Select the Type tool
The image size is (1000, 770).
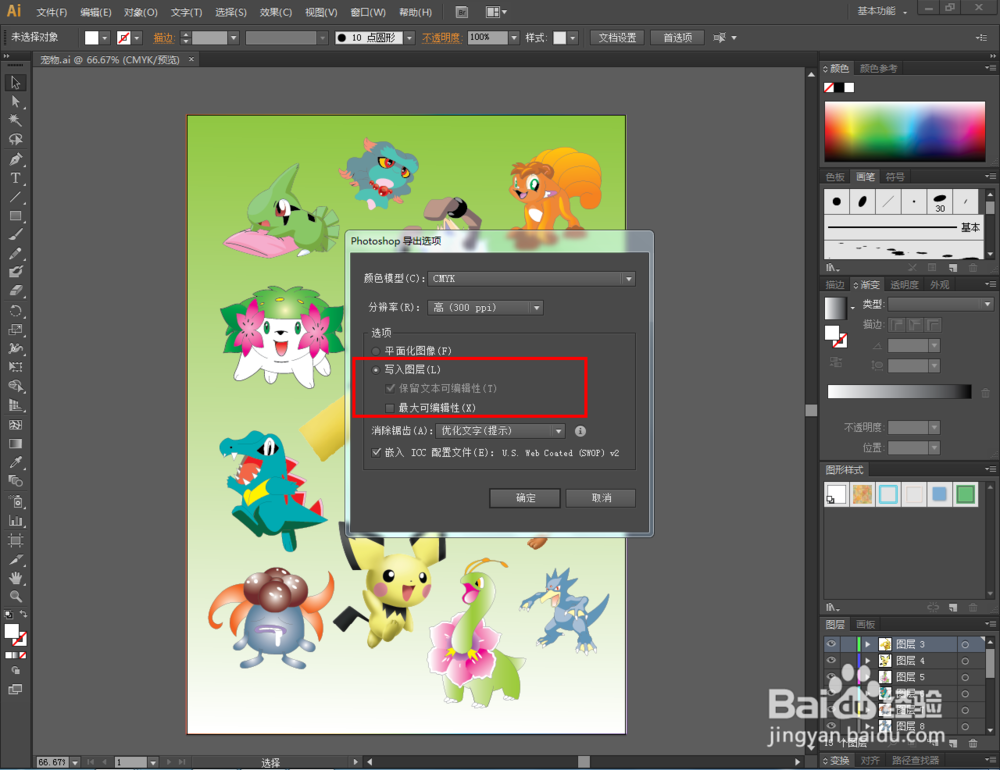(15, 178)
